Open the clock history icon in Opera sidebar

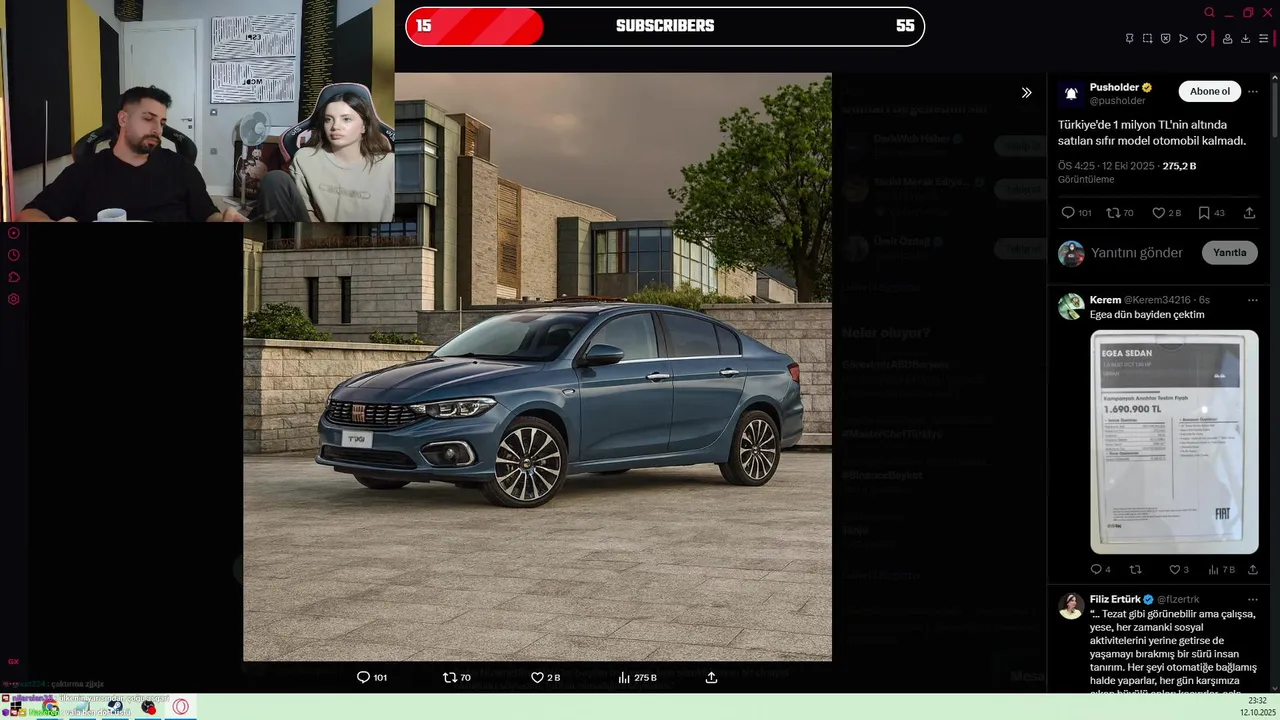click(x=14, y=255)
